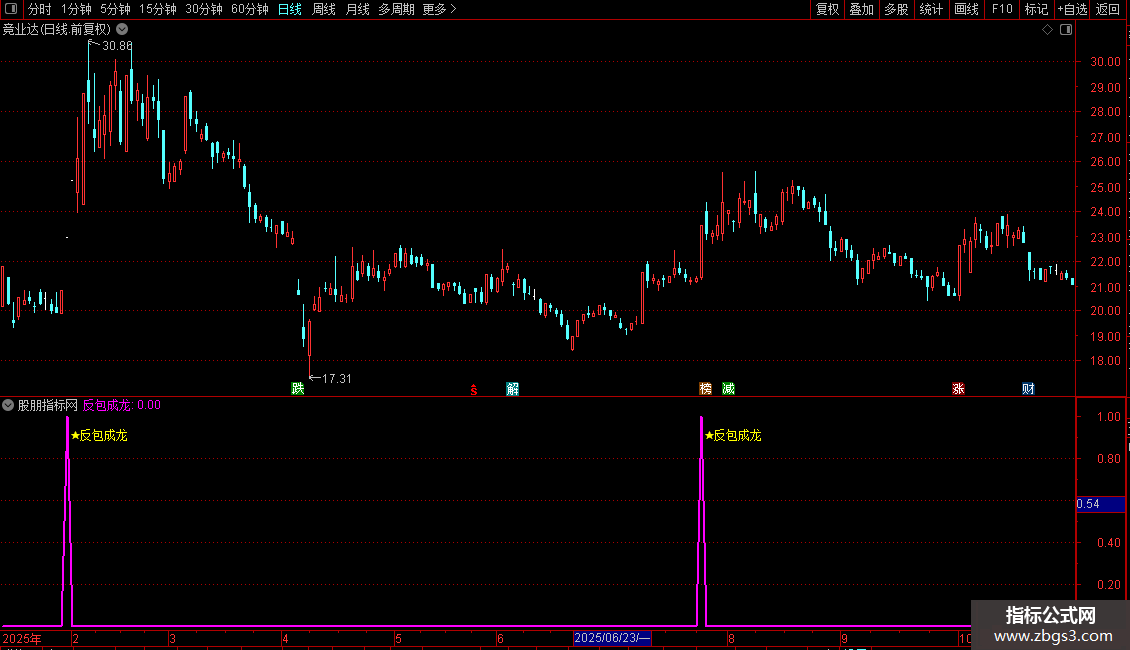Open F10 company info

point(1002,9)
